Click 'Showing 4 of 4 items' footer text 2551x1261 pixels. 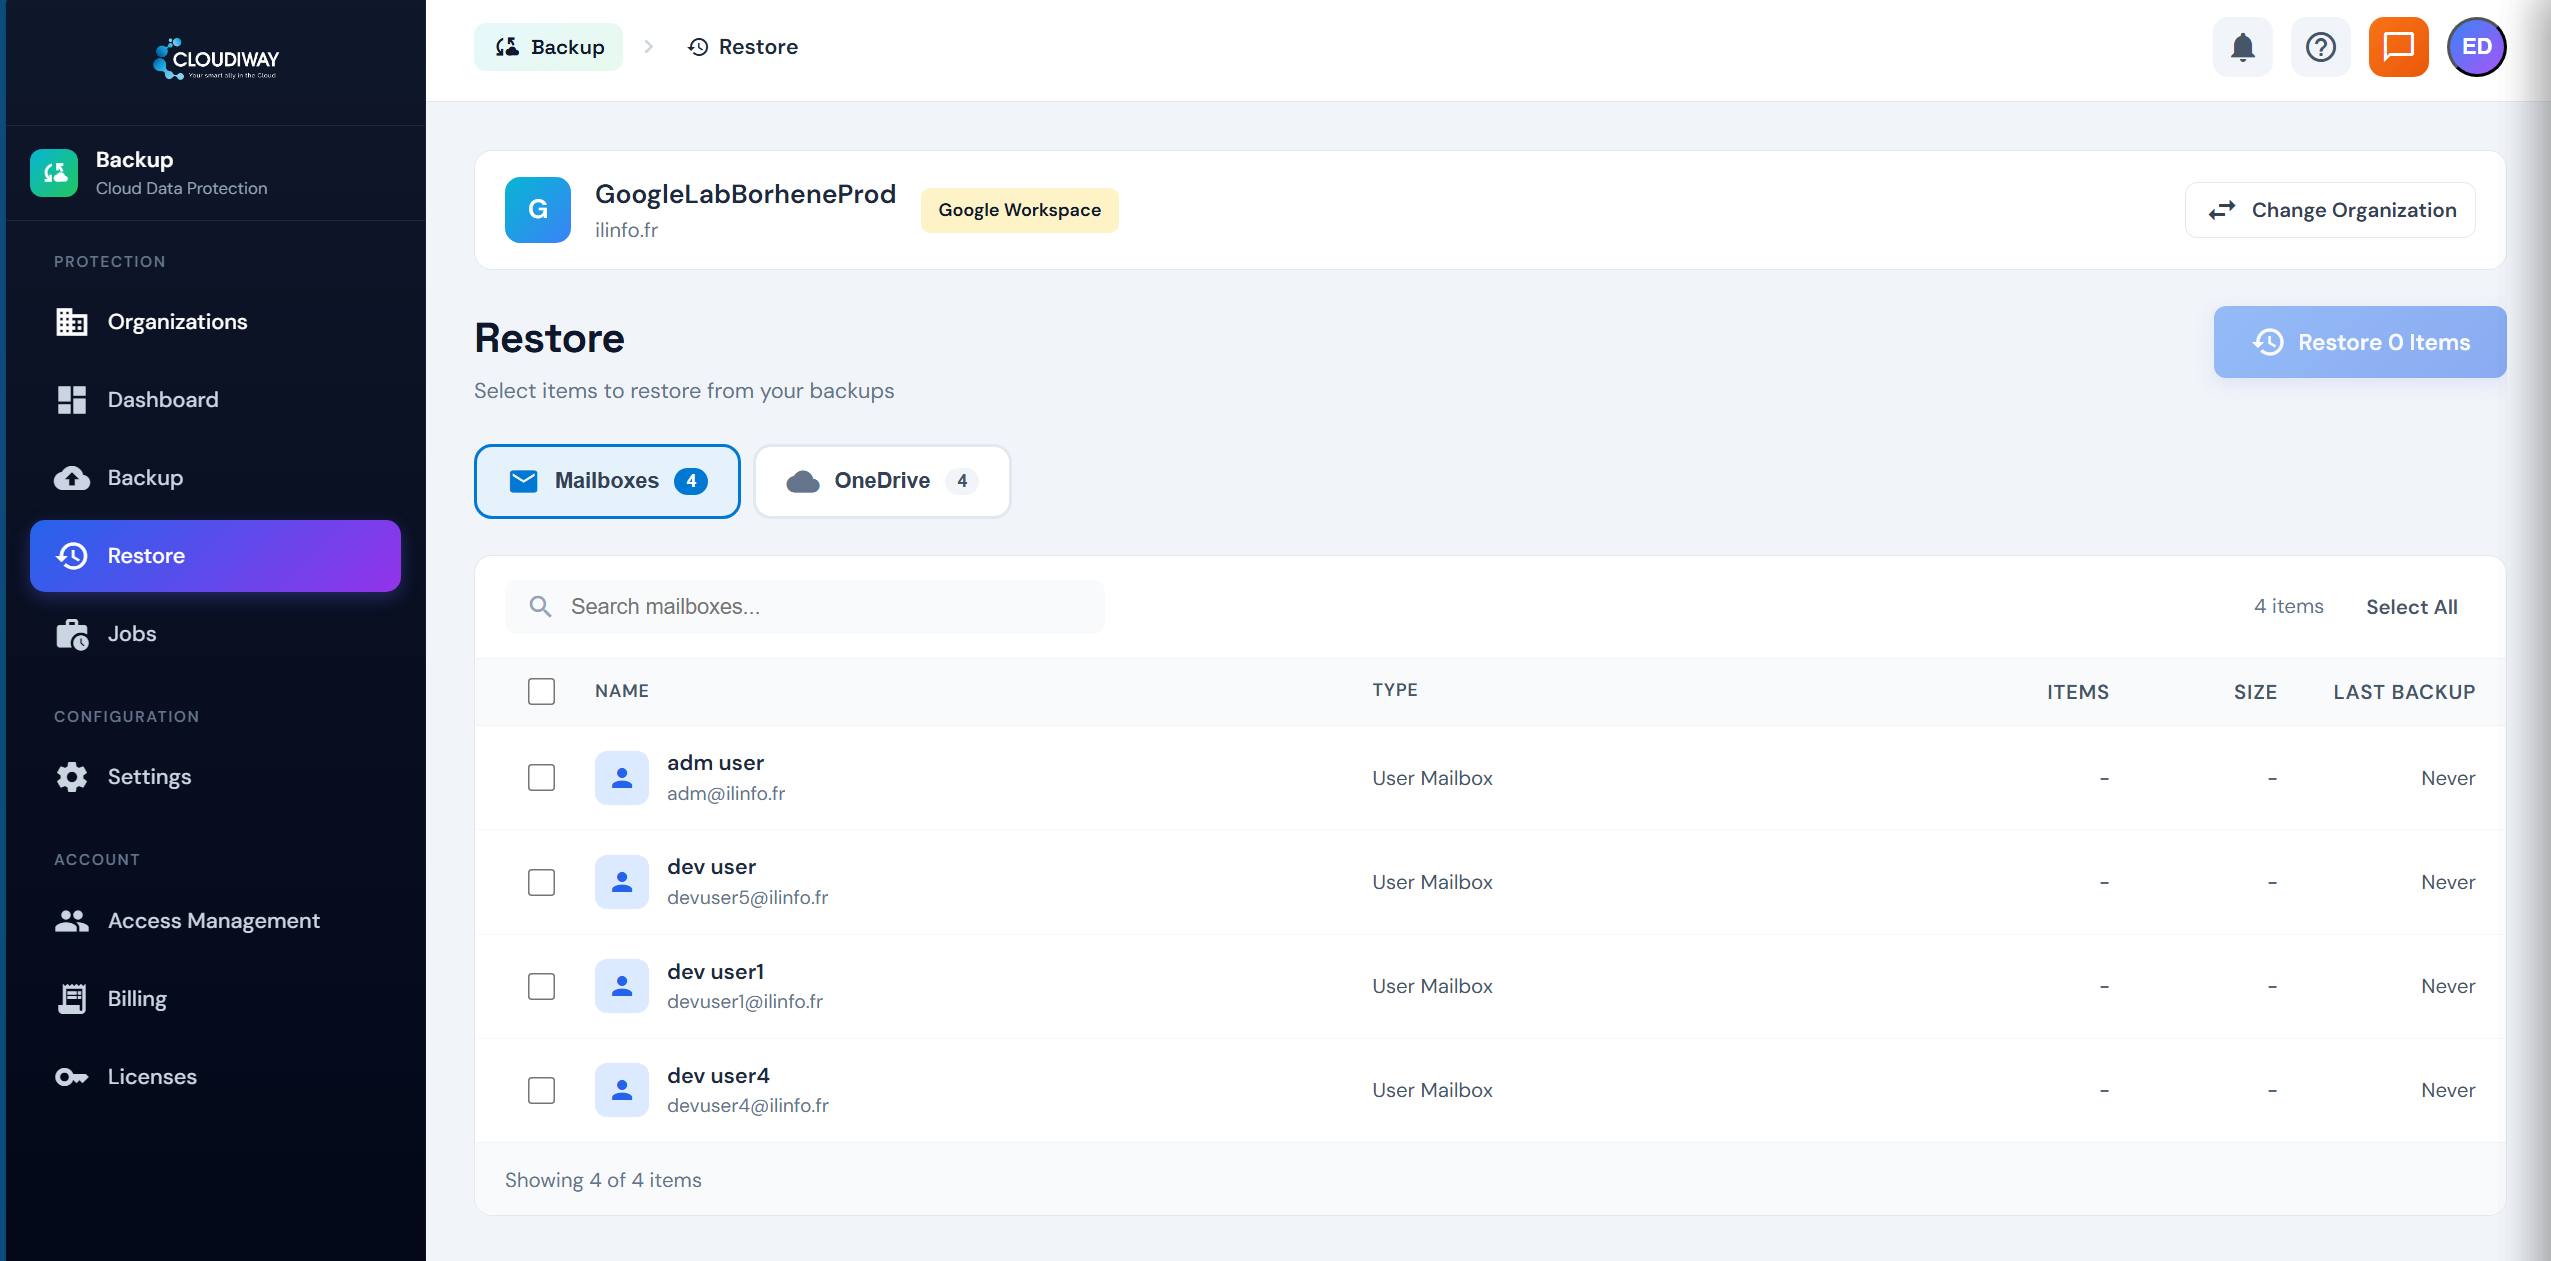(x=603, y=1180)
